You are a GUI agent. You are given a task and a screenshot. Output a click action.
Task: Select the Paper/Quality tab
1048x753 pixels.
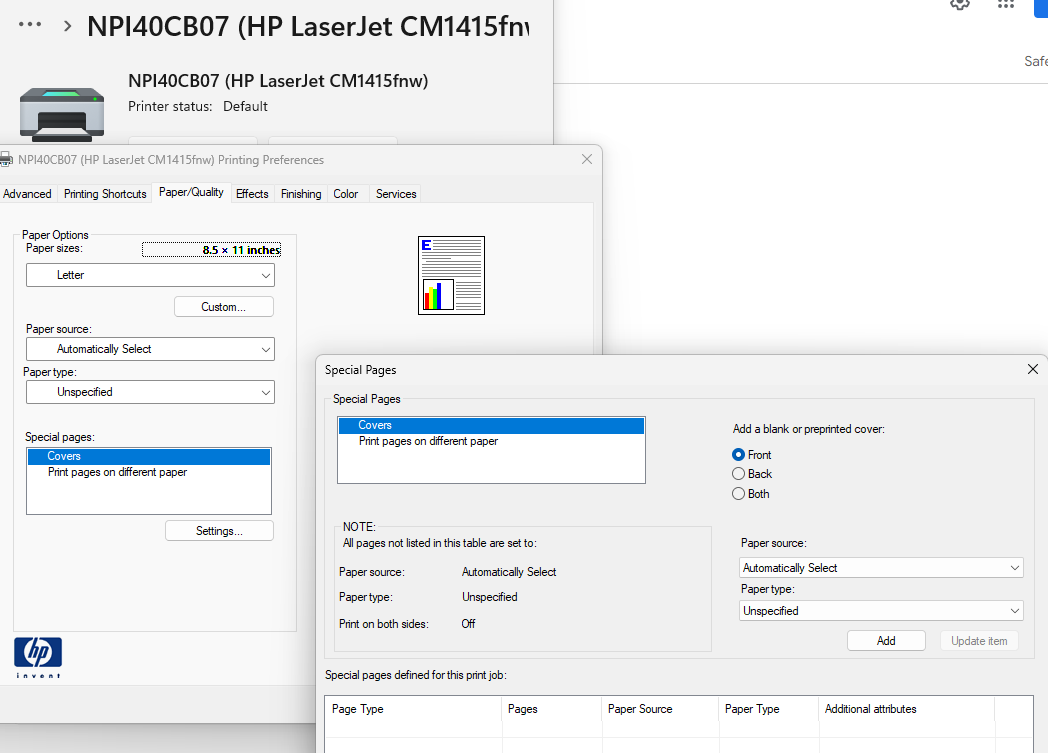click(191, 192)
